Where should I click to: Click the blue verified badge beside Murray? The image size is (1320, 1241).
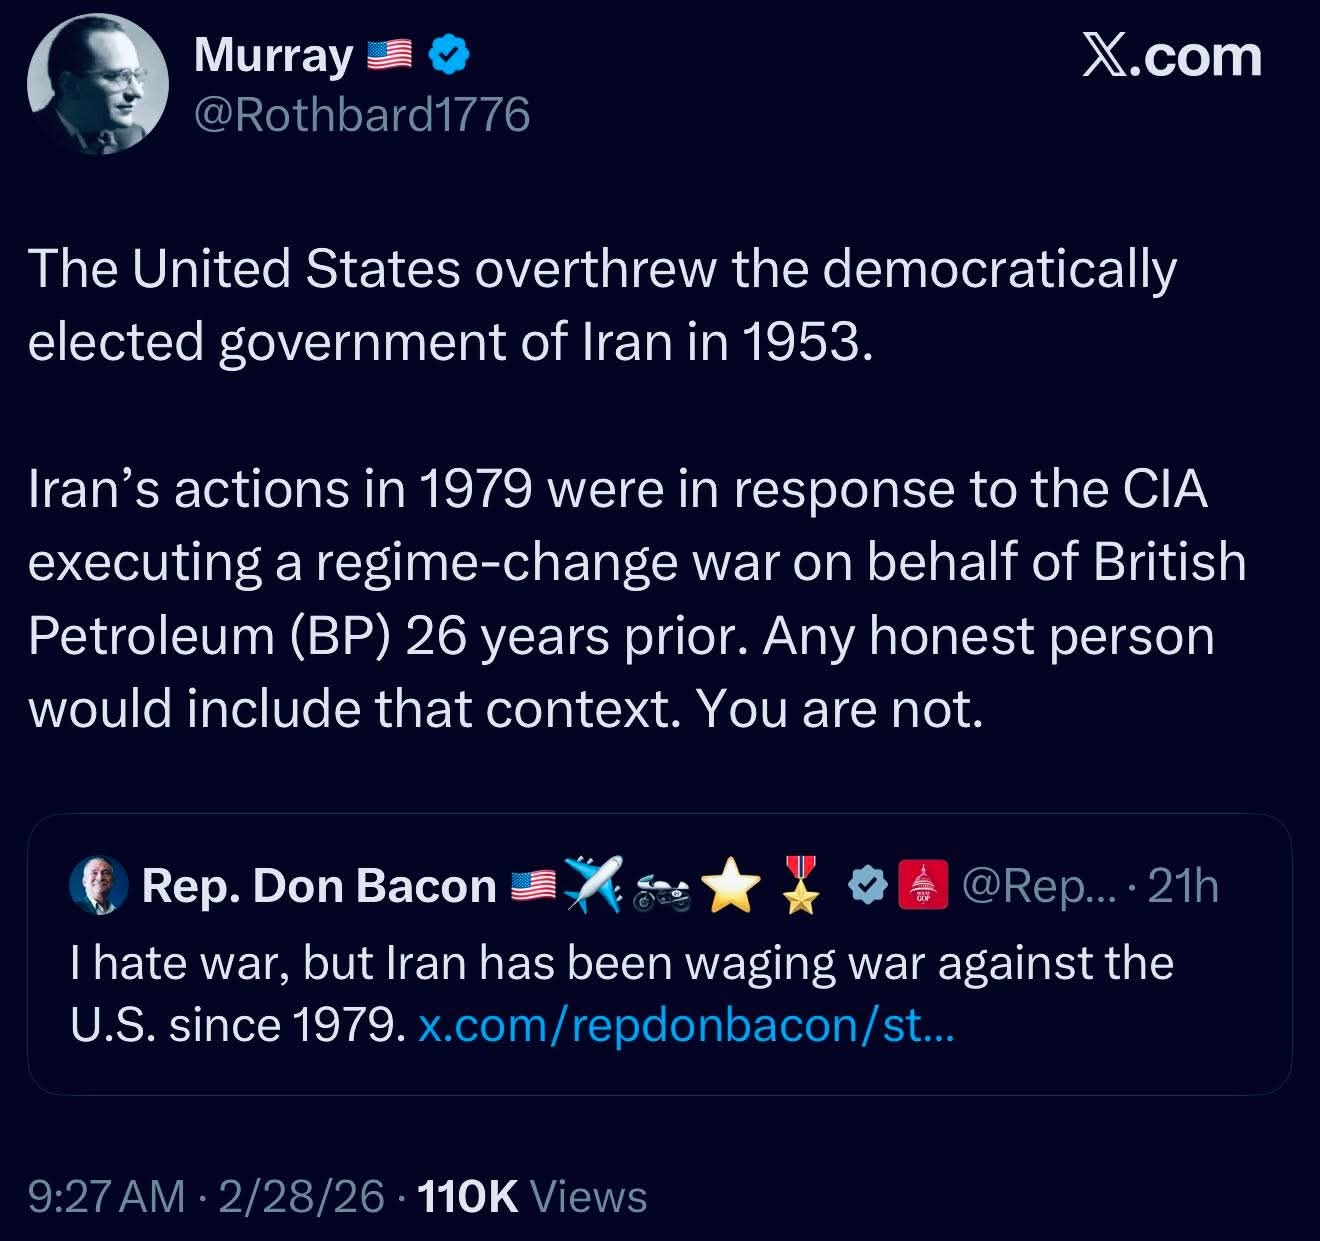[450, 56]
